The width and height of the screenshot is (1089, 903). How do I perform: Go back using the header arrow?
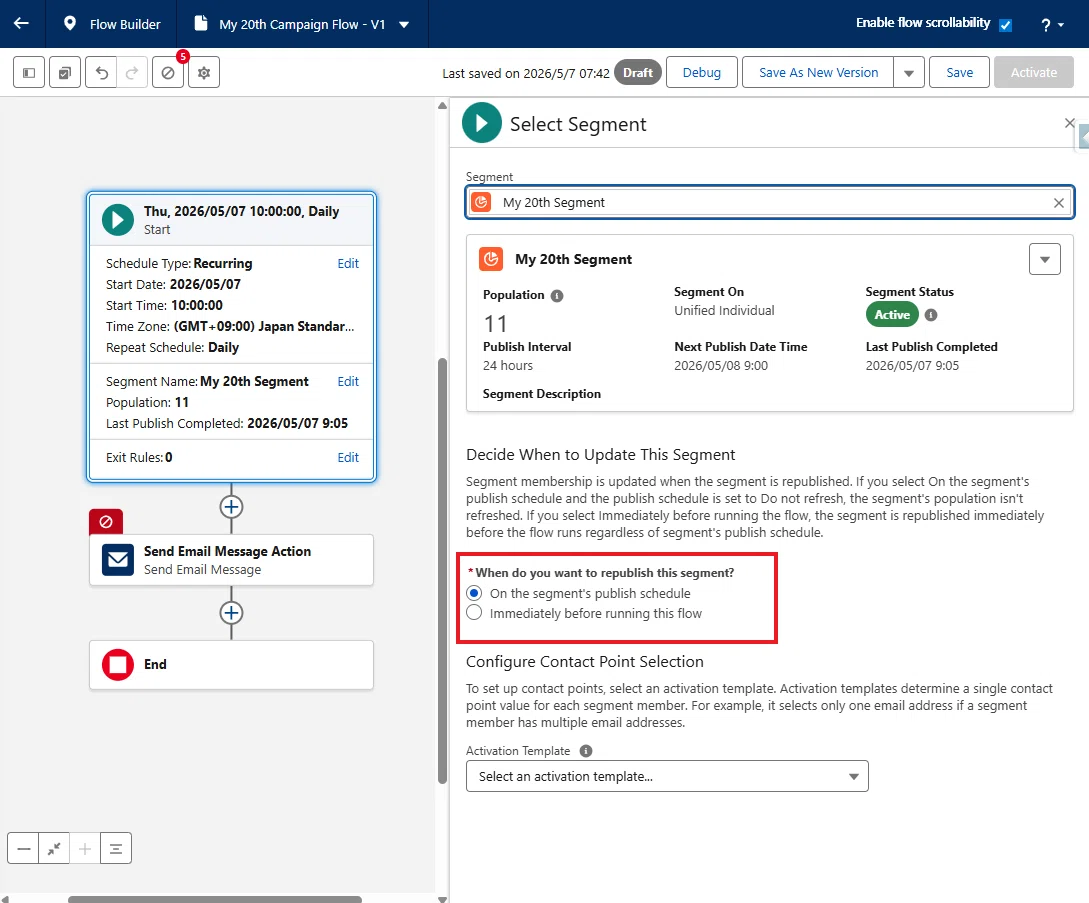[22, 24]
